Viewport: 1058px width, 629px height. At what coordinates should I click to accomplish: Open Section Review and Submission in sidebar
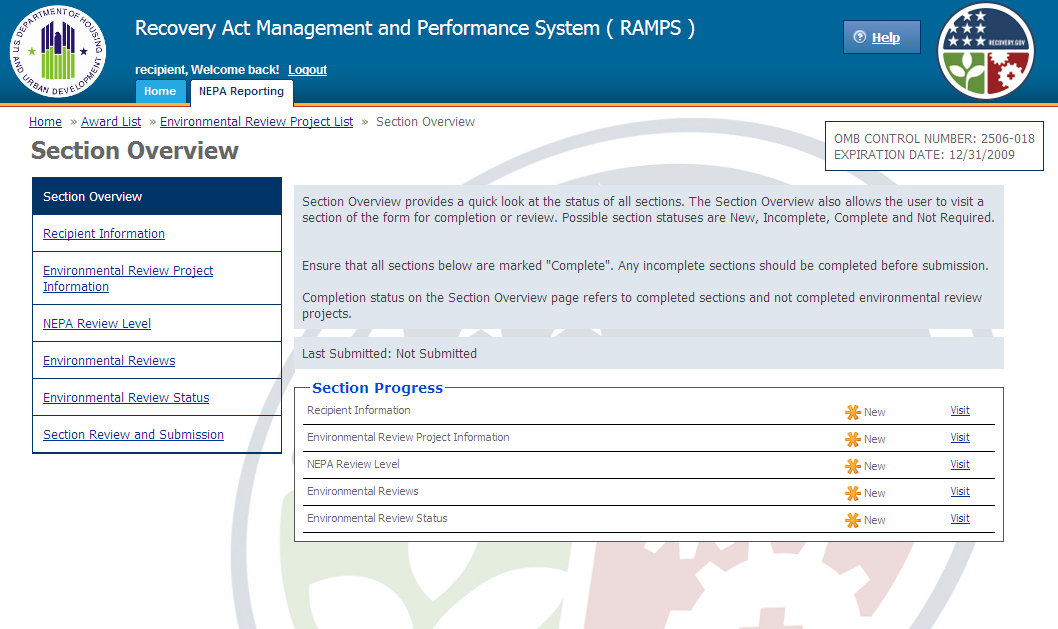(x=133, y=435)
